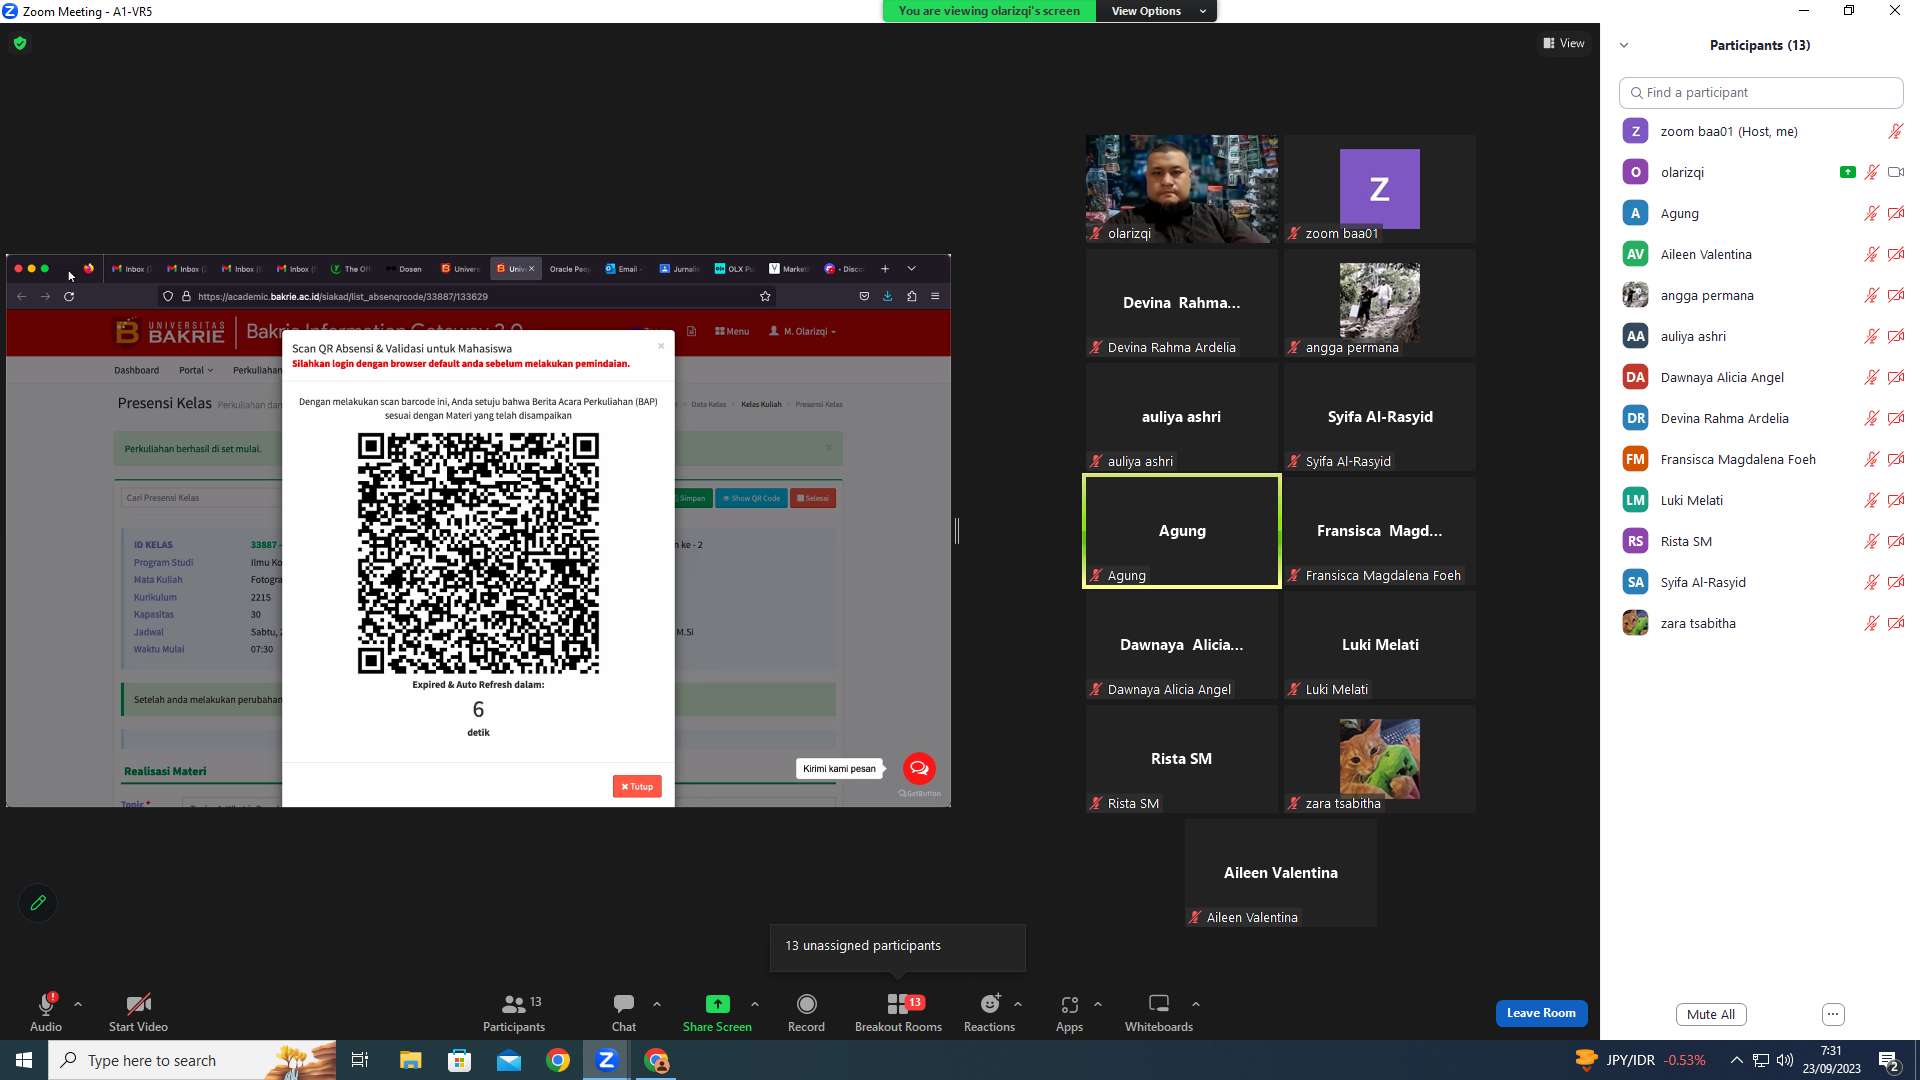Screen dimensions: 1920x1080
Task: Toggle video for auliya ashri
Action: pos(1895,336)
